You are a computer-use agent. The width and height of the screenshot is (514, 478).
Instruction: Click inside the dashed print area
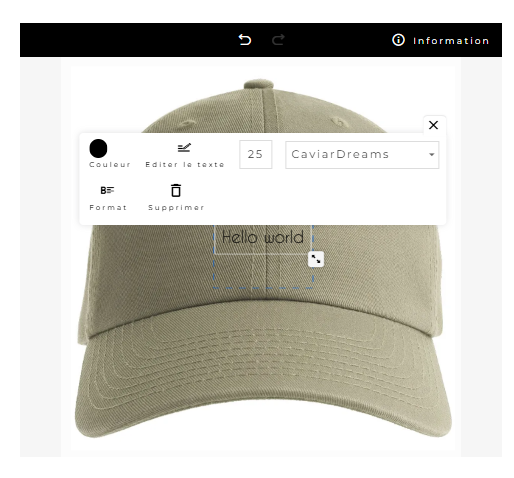(x=263, y=271)
